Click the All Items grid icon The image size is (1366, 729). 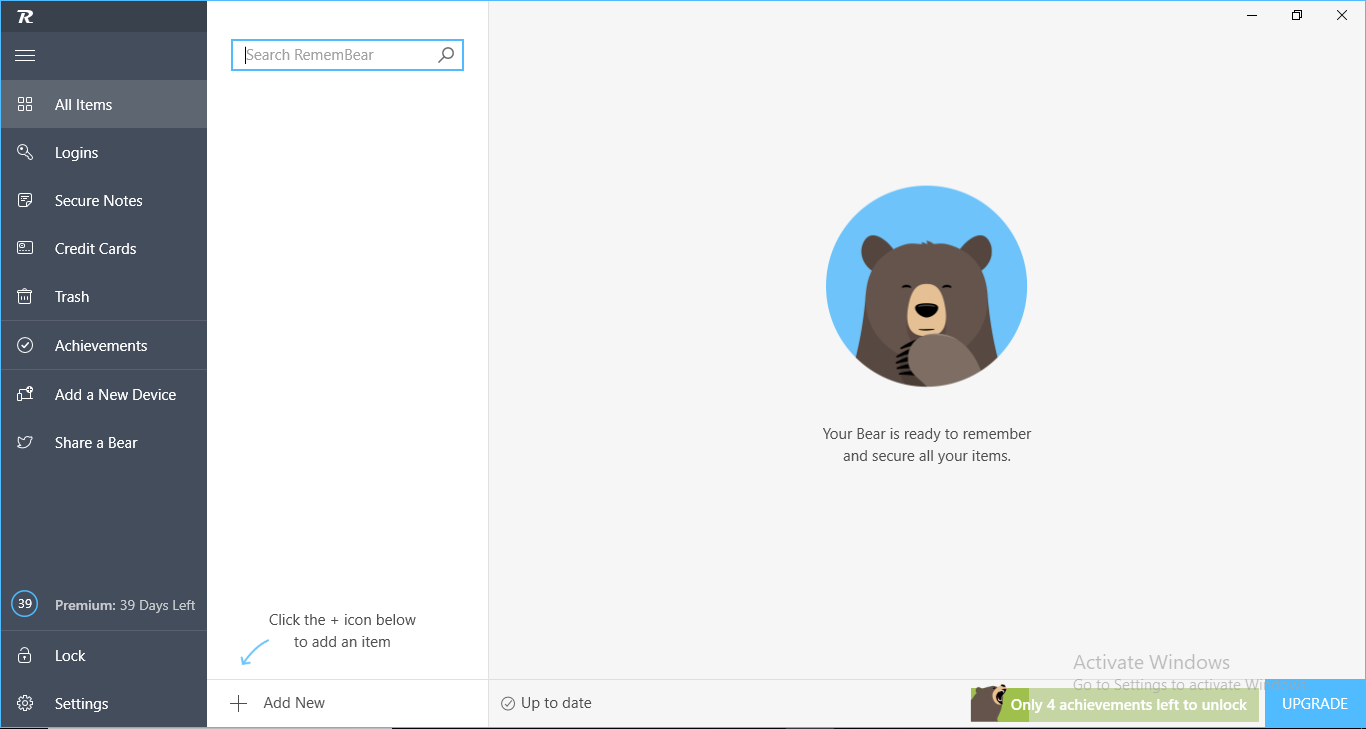tap(26, 104)
